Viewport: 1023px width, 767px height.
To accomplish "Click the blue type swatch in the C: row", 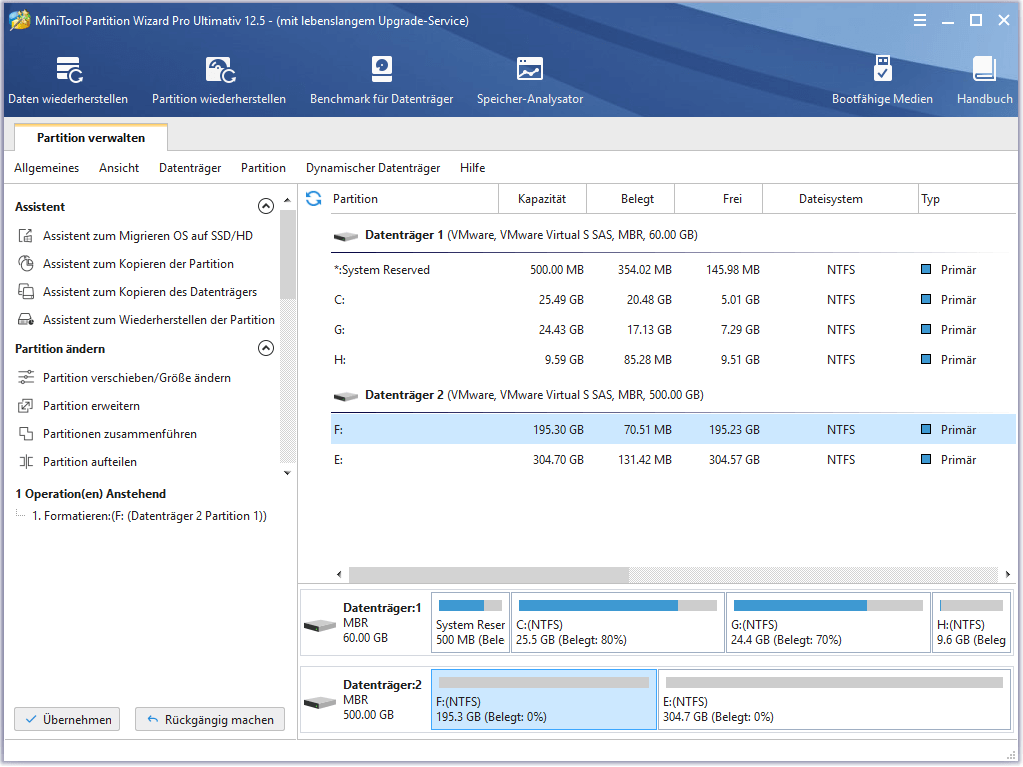I will (x=926, y=299).
